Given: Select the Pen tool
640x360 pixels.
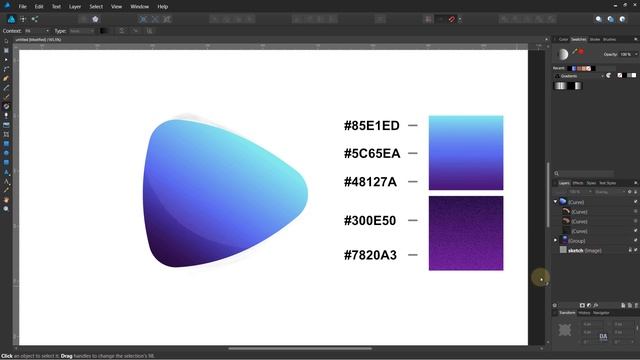Looking at the screenshot, I should [x=6, y=78].
